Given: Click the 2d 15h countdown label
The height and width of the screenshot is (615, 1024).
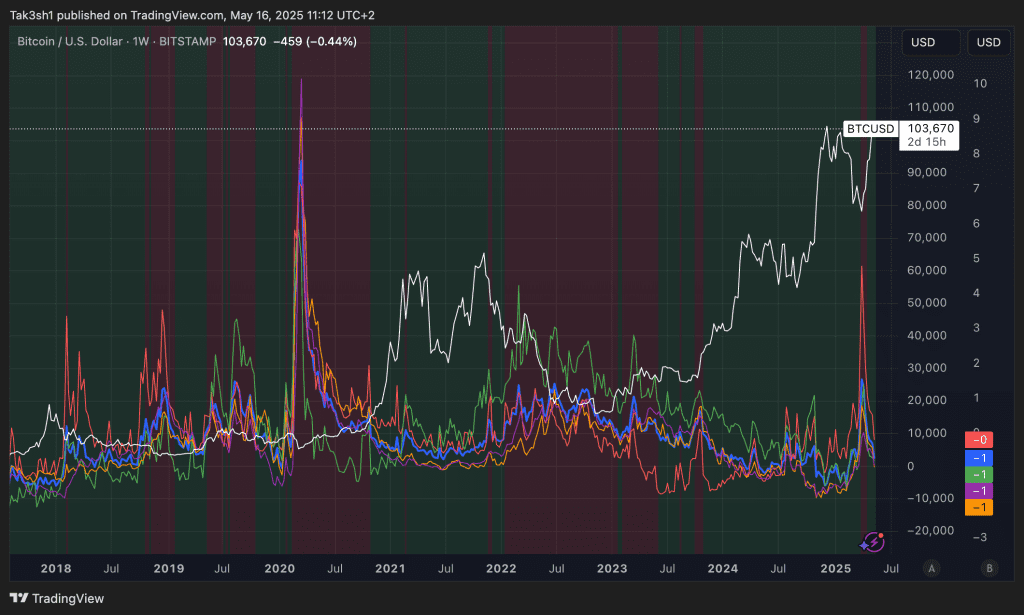Looking at the screenshot, I should (x=926, y=142).
